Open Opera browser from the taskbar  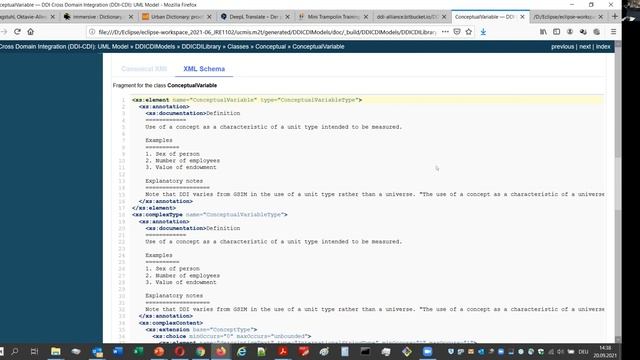180,351
